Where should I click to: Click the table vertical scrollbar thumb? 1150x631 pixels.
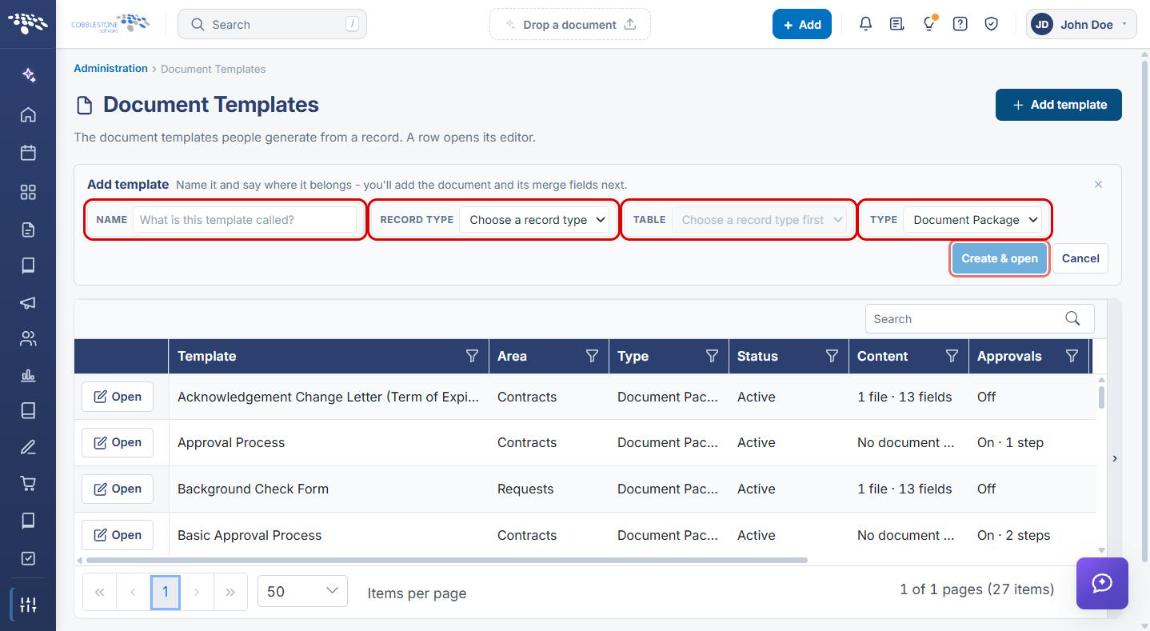[1101, 397]
